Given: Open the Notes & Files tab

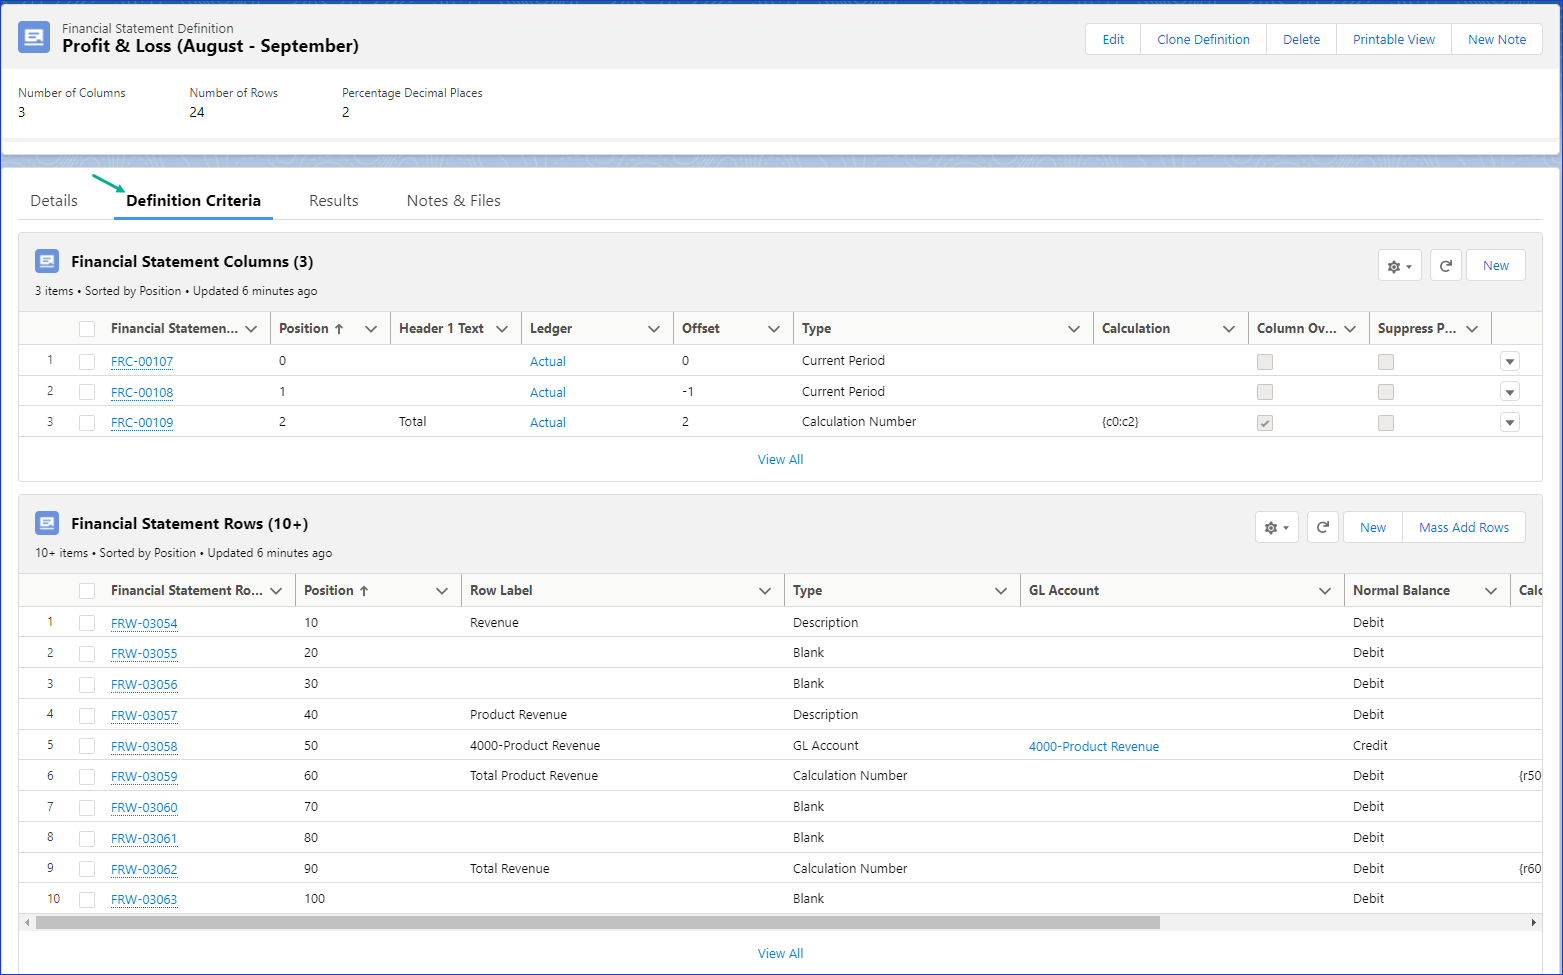Looking at the screenshot, I should click(x=453, y=201).
